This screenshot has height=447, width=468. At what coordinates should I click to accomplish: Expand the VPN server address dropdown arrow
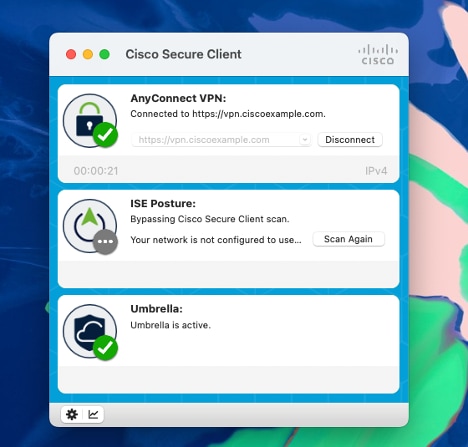(305, 140)
